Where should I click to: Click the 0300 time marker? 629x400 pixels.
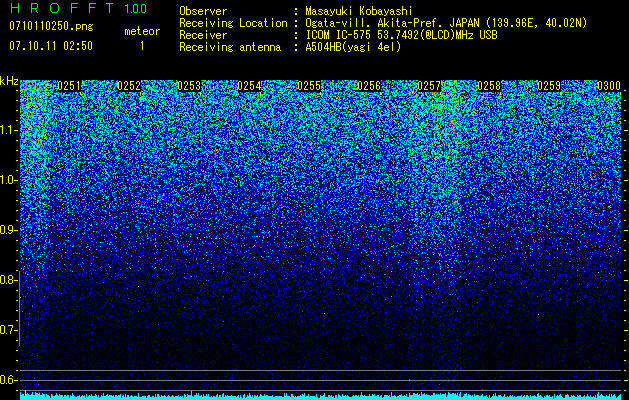tap(609, 86)
